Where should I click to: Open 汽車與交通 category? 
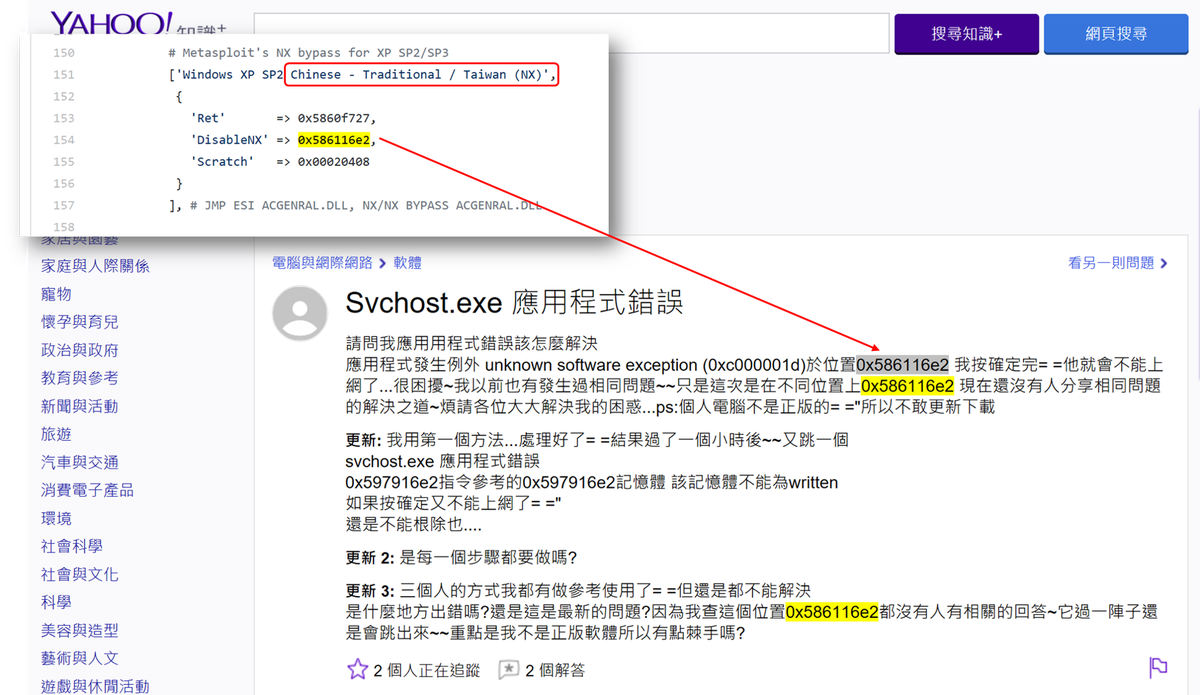tap(79, 462)
